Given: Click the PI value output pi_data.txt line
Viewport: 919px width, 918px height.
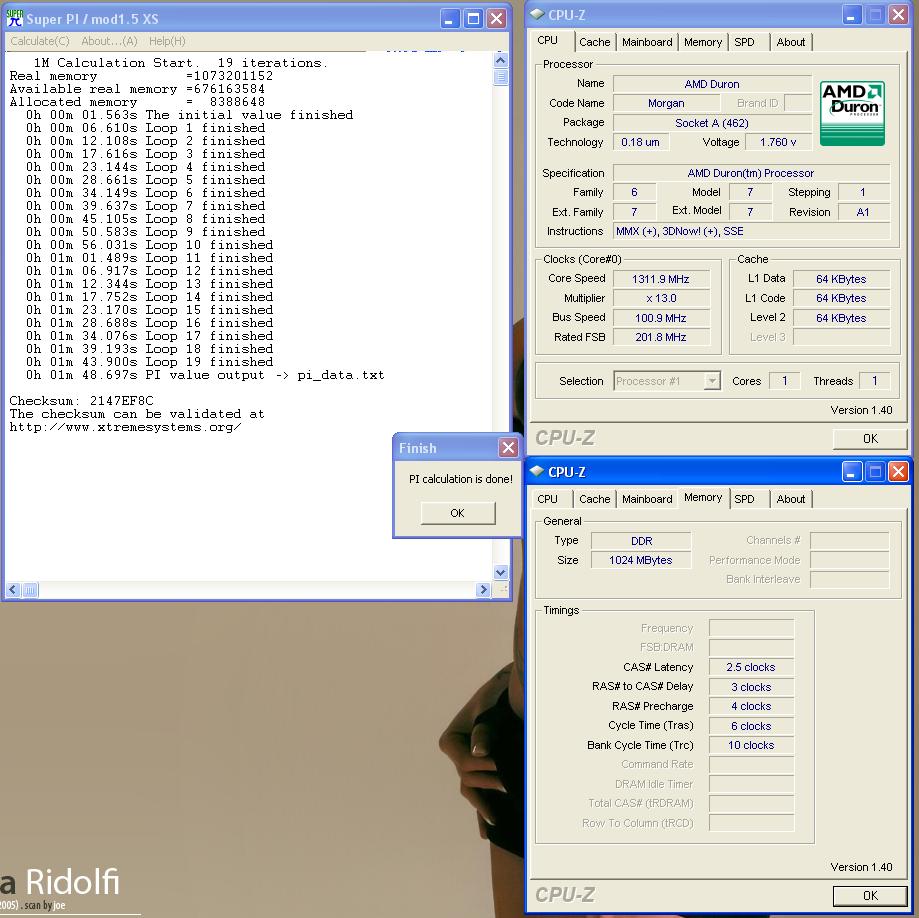Looking at the screenshot, I should click(205, 375).
